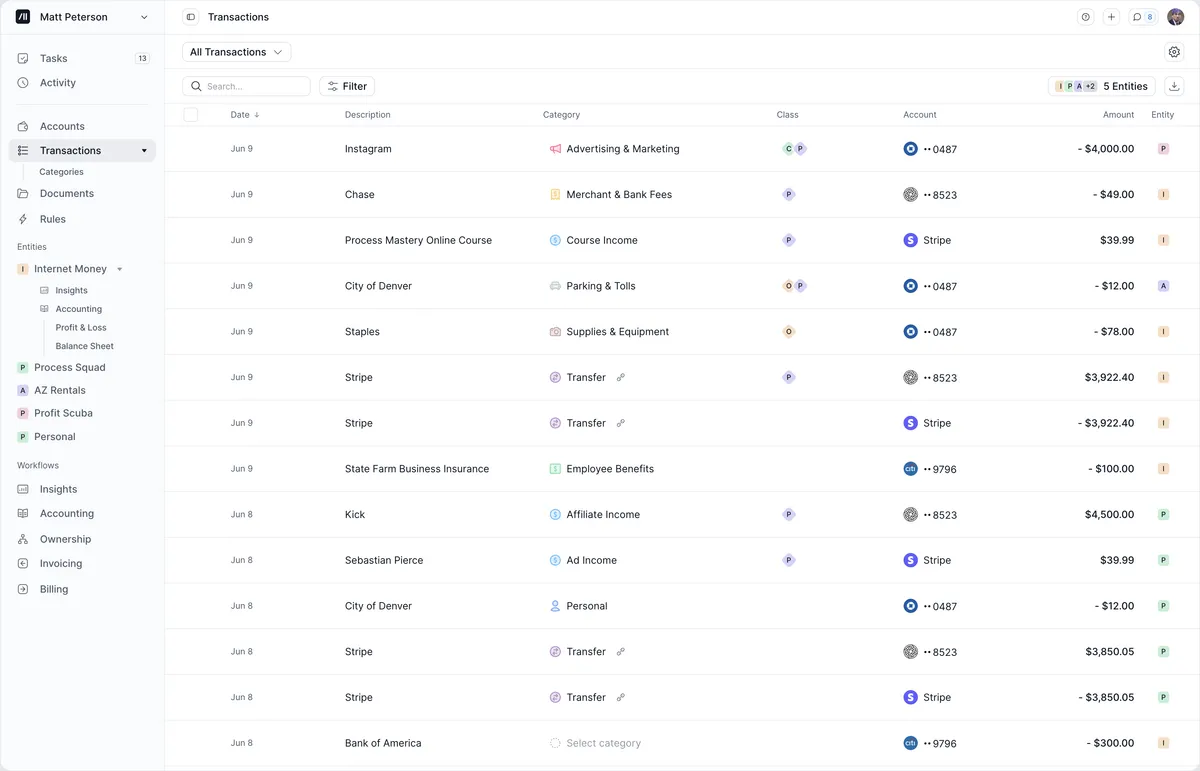Screen dimensions: 1200x771
Task: Click the Billing workflow icon
Action: click(23, 589)
